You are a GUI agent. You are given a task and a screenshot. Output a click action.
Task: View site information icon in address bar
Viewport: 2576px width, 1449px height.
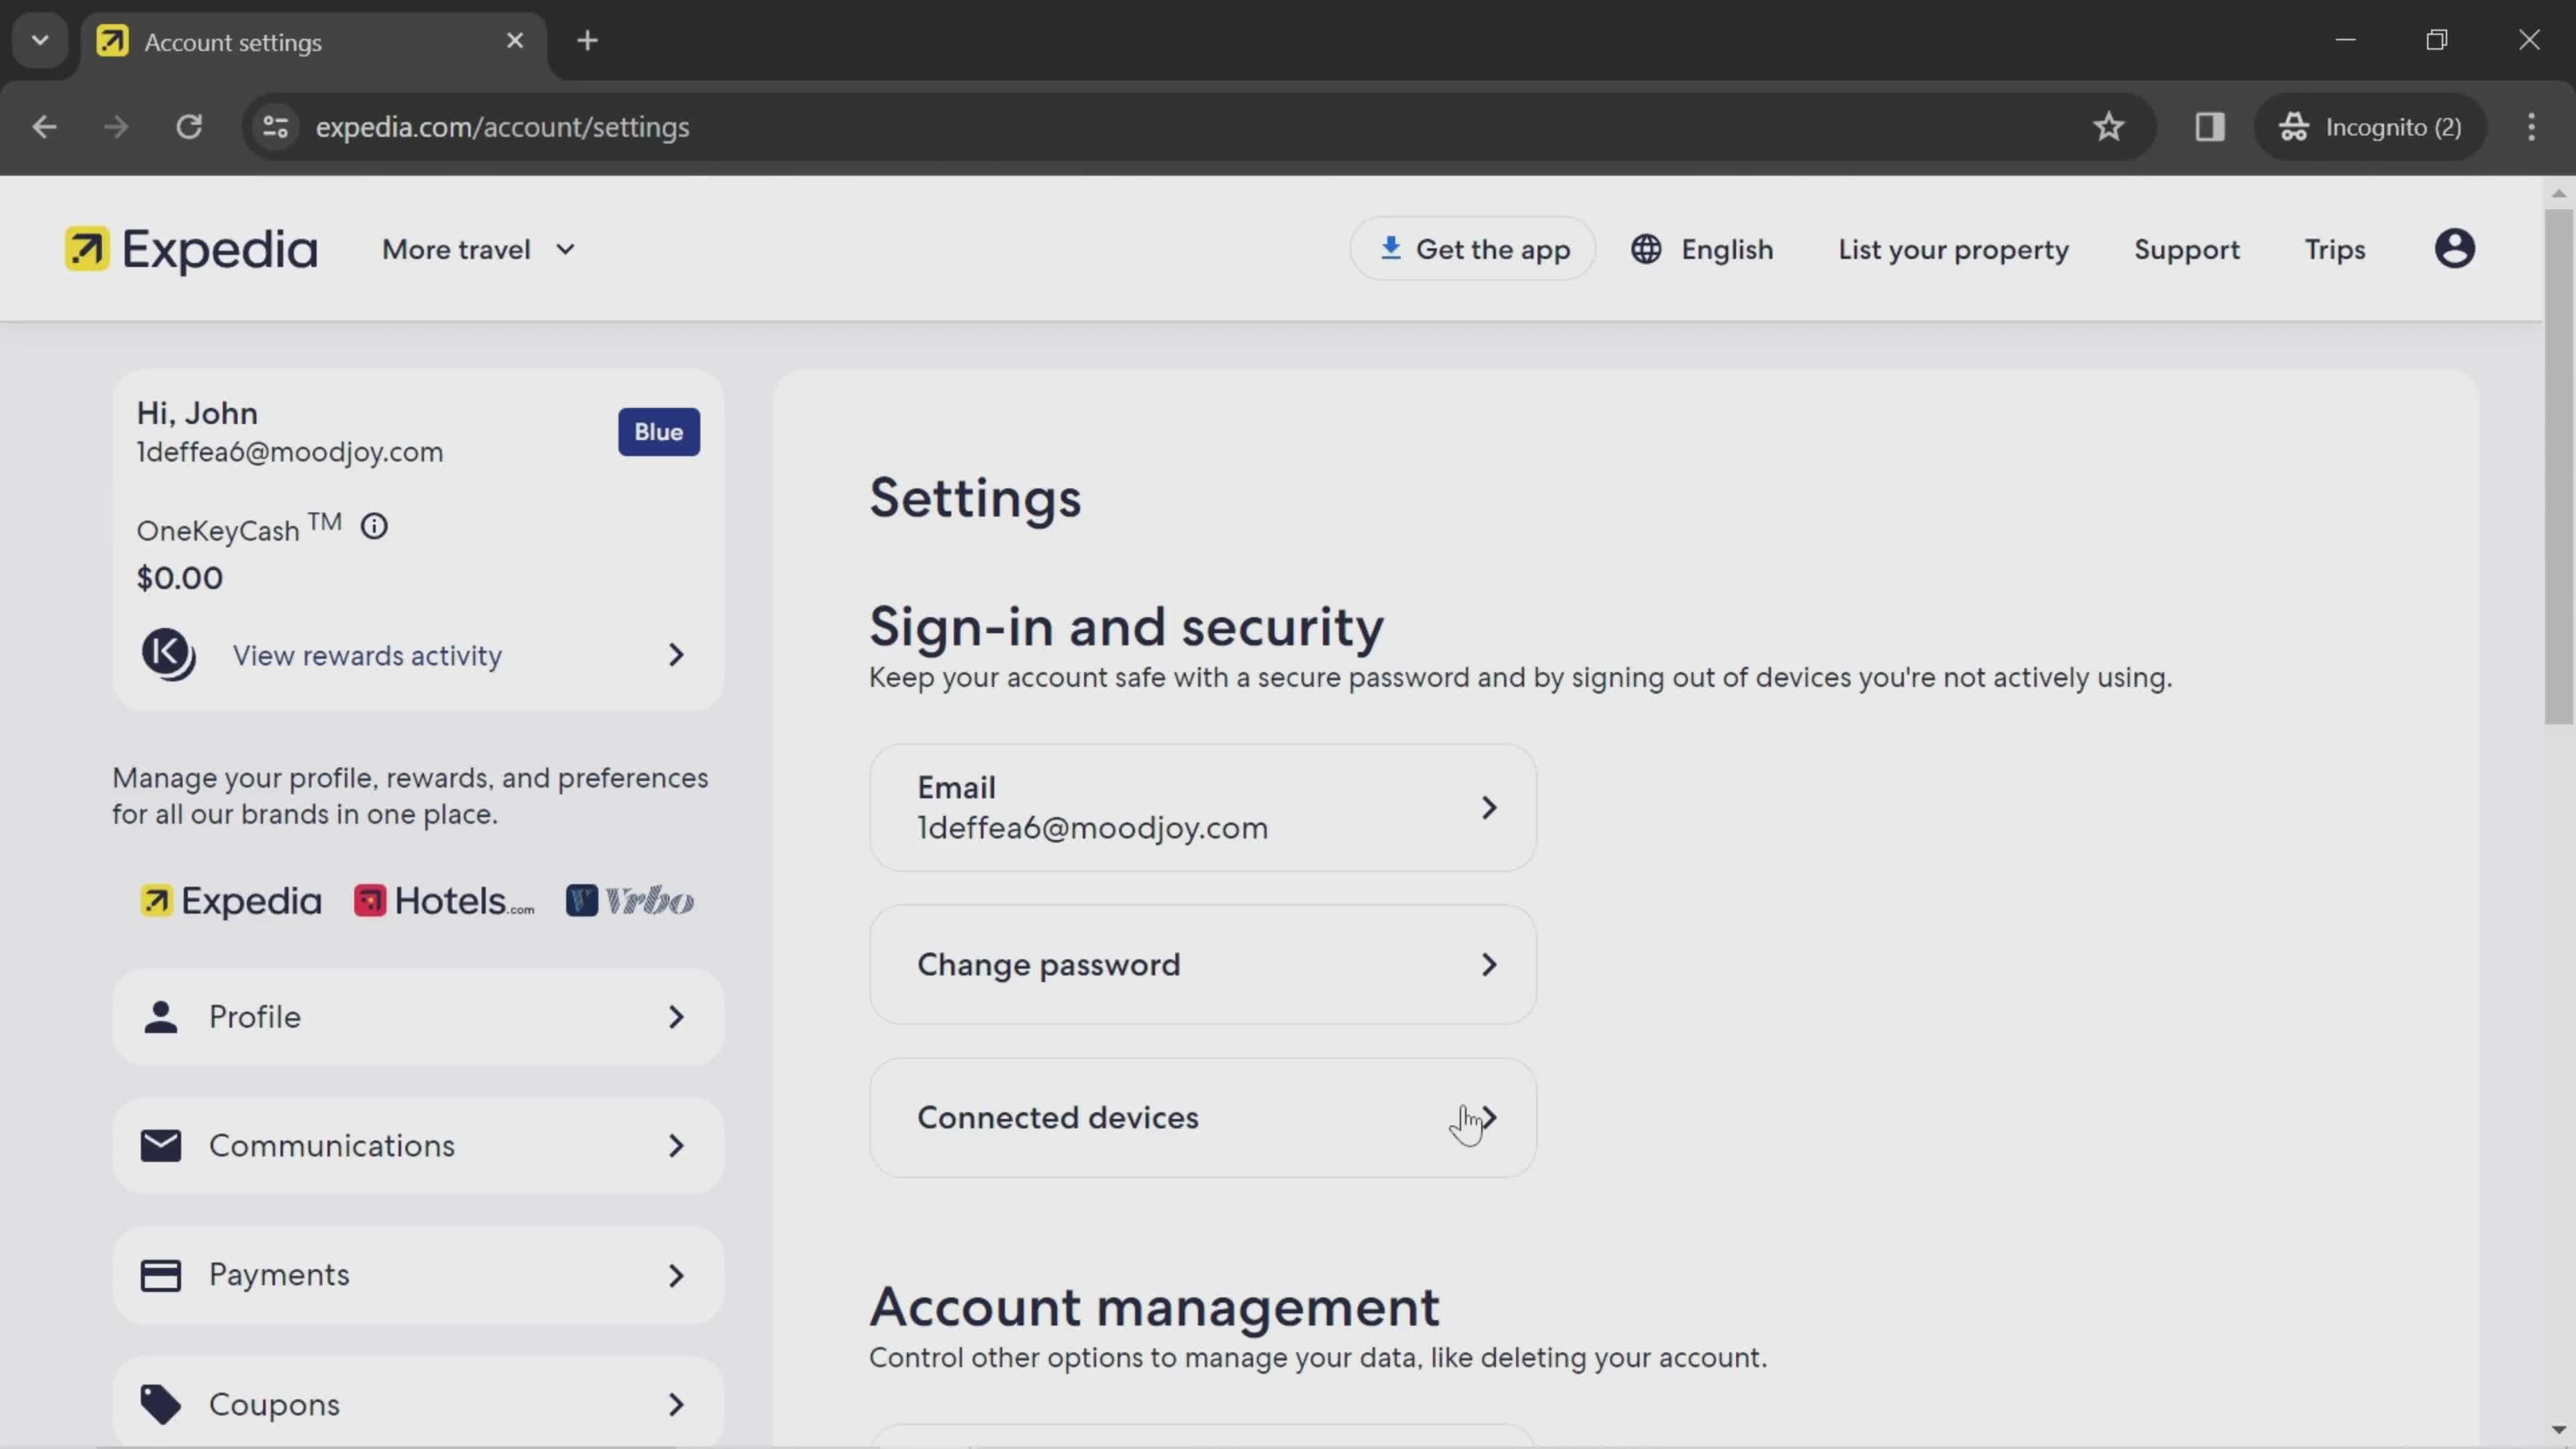275,127
